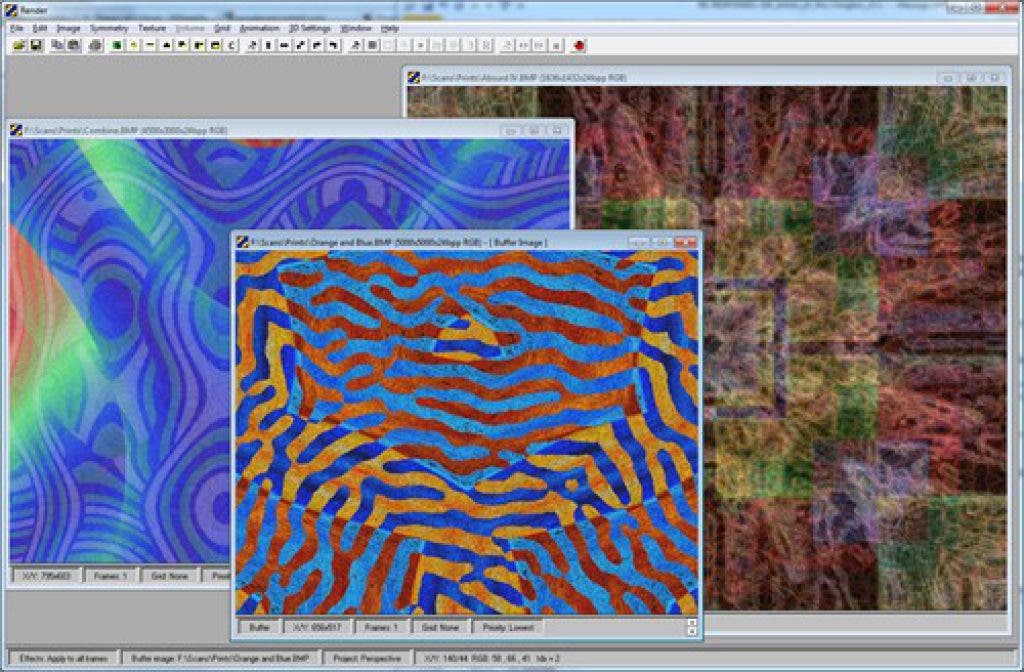Open the Texture menu
The height and width of the screenshot is (672, 1024).
tap(152, 28)
